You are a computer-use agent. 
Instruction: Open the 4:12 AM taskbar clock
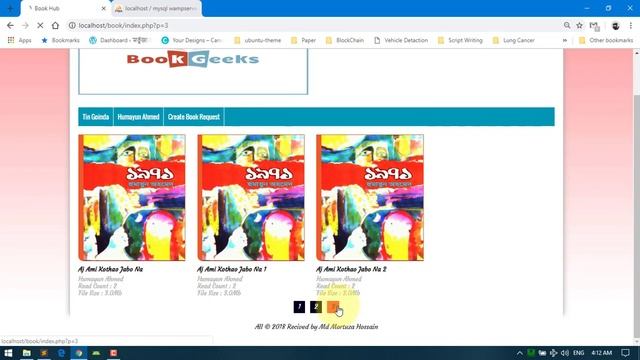click(x=602, y=353)
